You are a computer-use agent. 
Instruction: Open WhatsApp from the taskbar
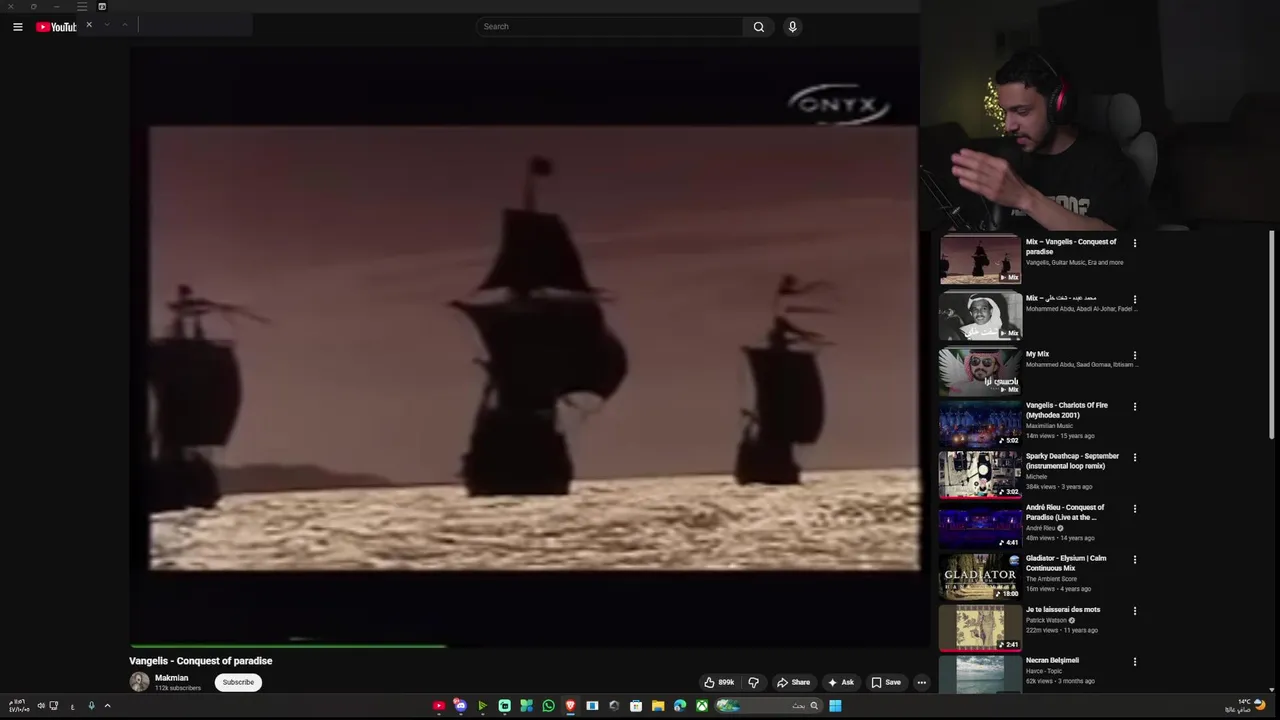pos(548,706)
